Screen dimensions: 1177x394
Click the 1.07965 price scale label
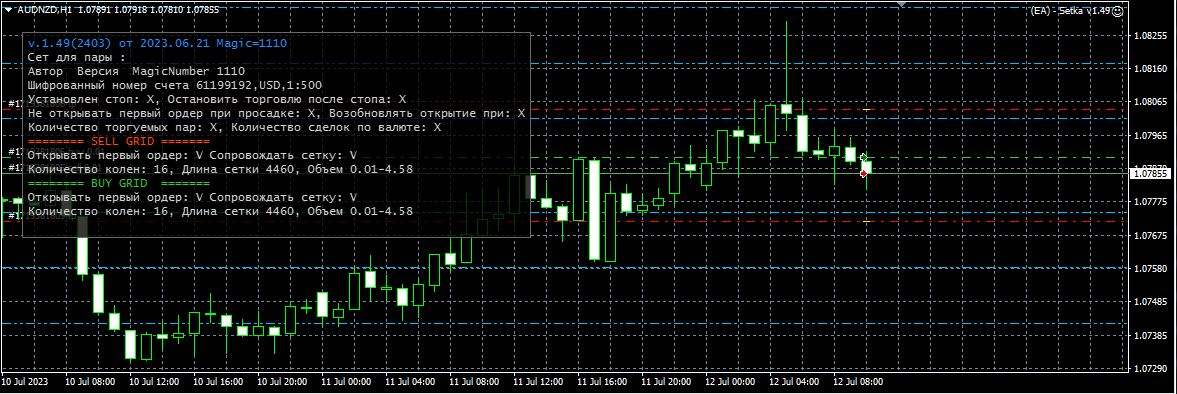pos(1151,136)
